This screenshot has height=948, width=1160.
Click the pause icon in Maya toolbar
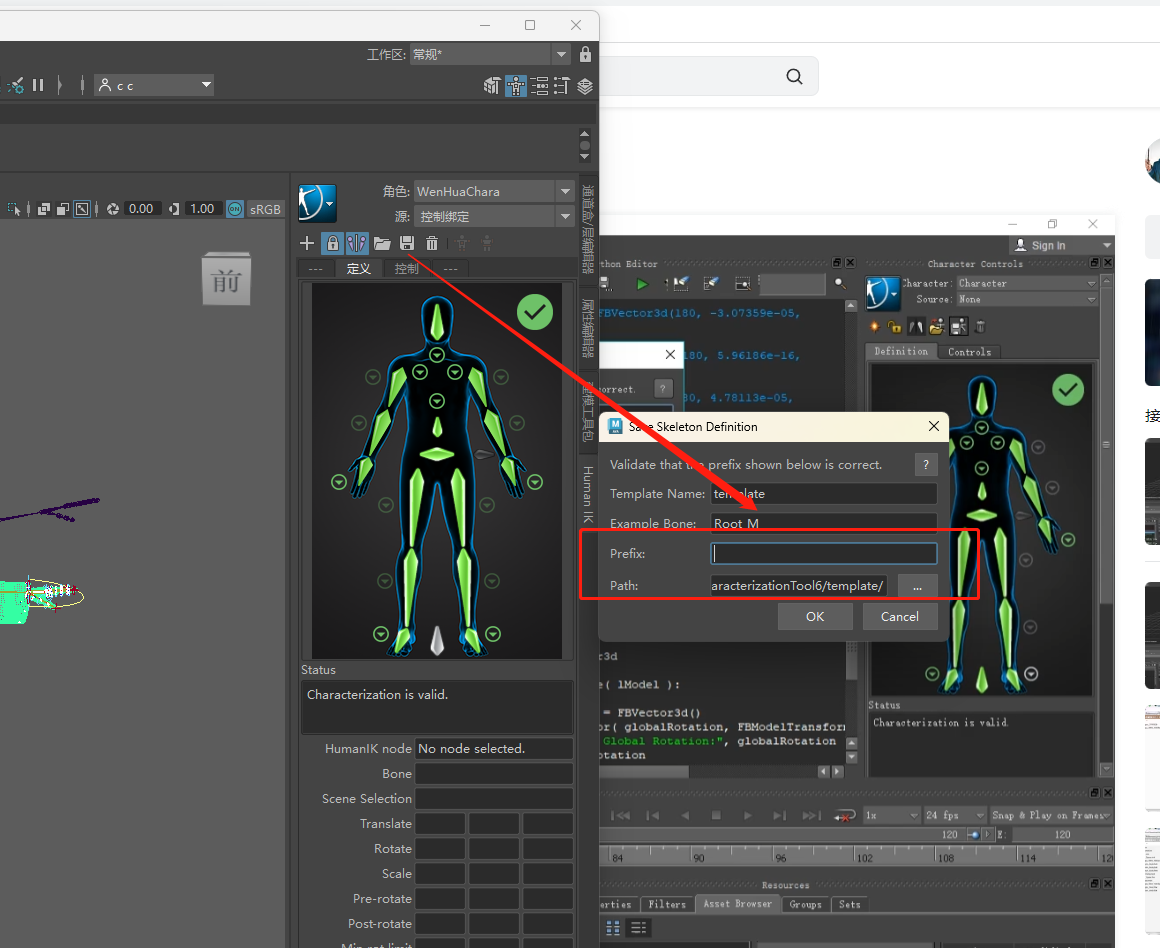[38, 85]
